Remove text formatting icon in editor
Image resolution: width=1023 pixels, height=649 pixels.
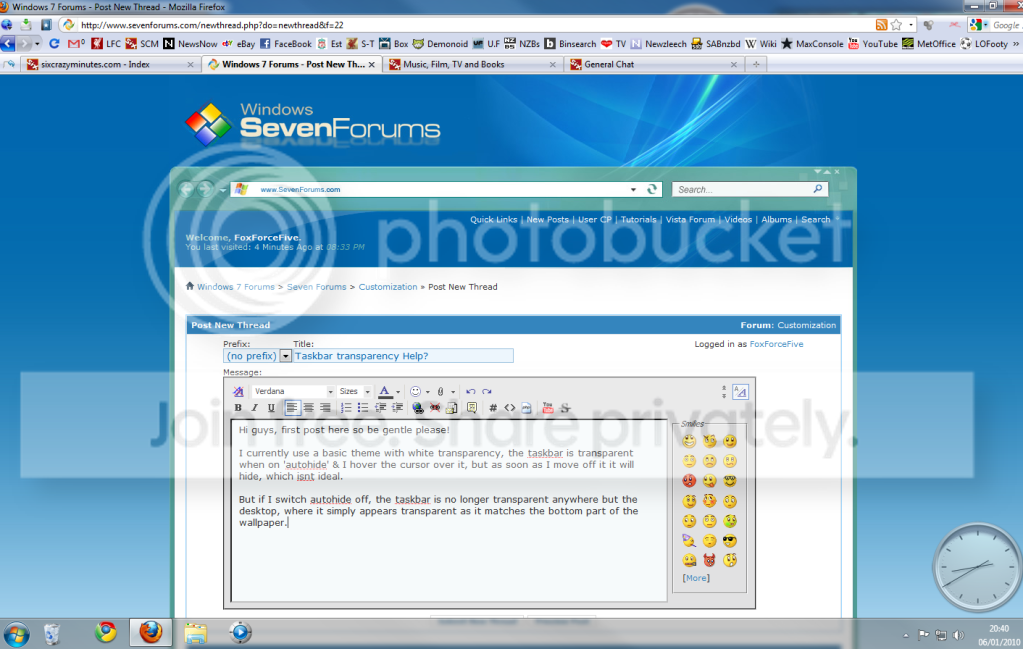pos(238,391)
